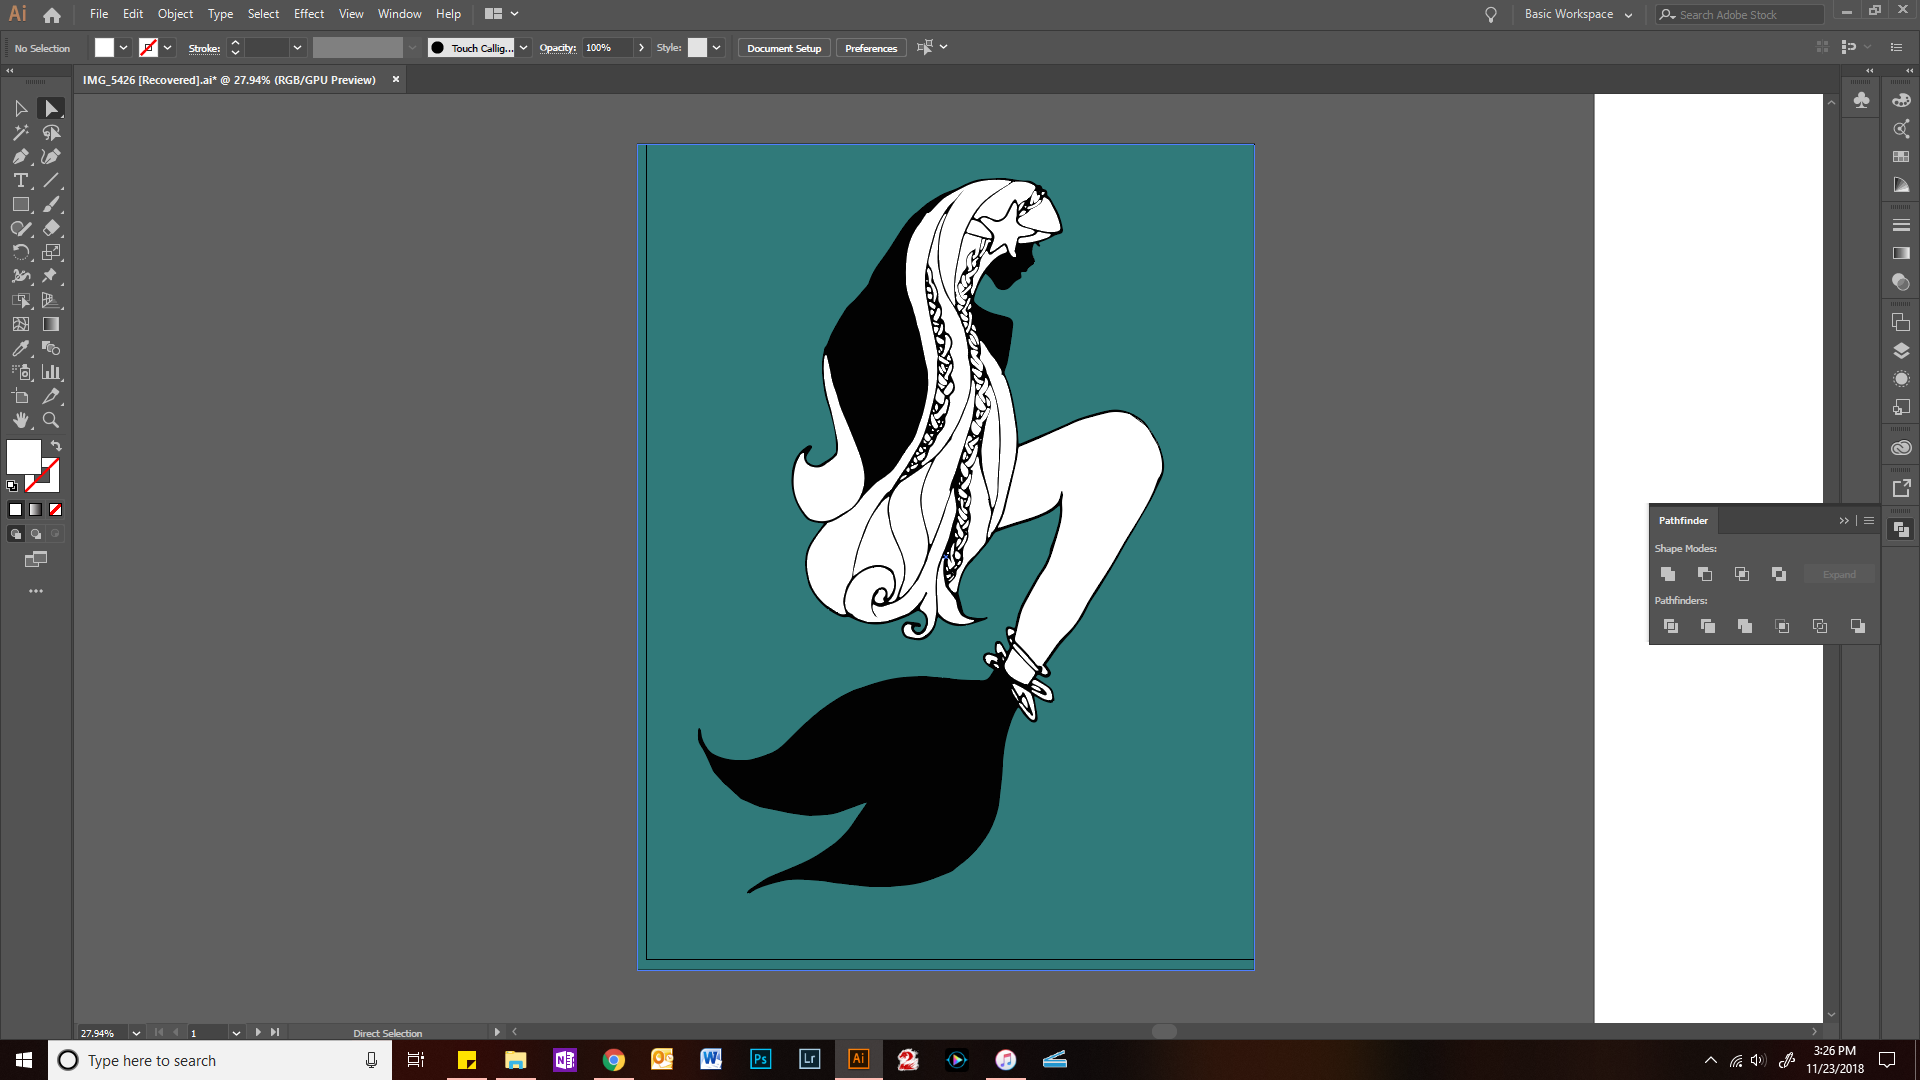Expand the Opacity dropdown arrow
Screen dimensions: 1920x1080
pos(641,47)
